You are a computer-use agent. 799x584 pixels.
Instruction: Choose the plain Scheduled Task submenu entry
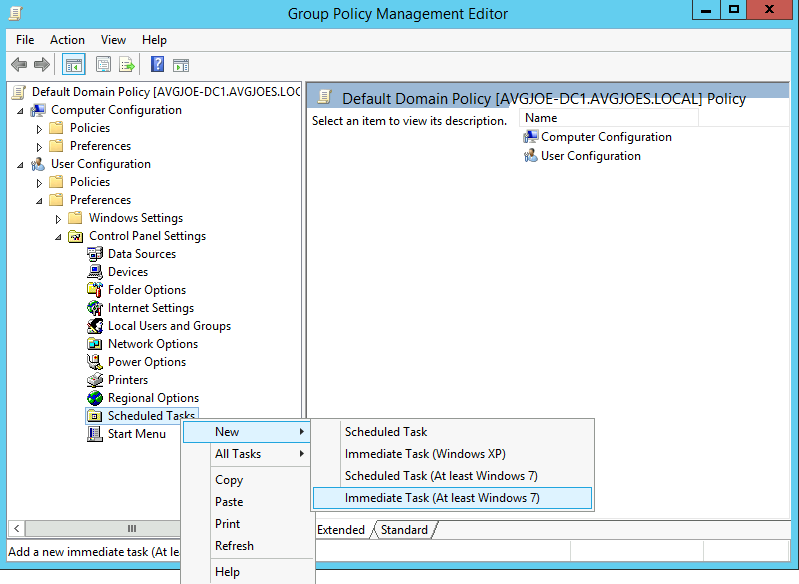pyautogui.click(x=452, y=432)
